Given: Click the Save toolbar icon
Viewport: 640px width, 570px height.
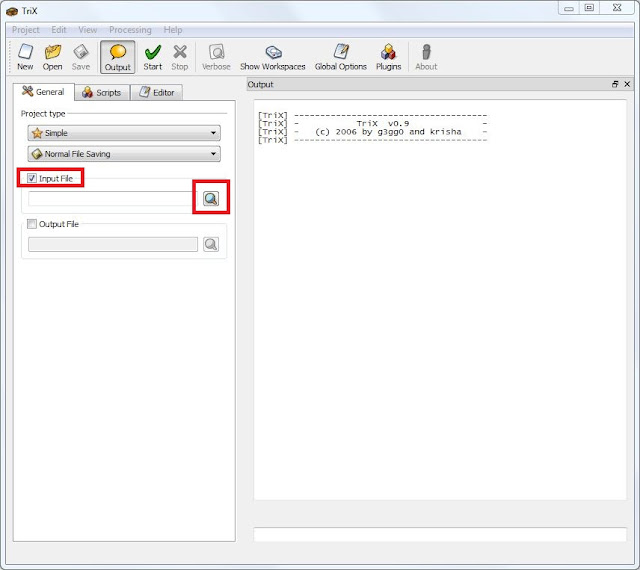Looking at the screenshot, I should pyautogui.click(x=81, y=57).
